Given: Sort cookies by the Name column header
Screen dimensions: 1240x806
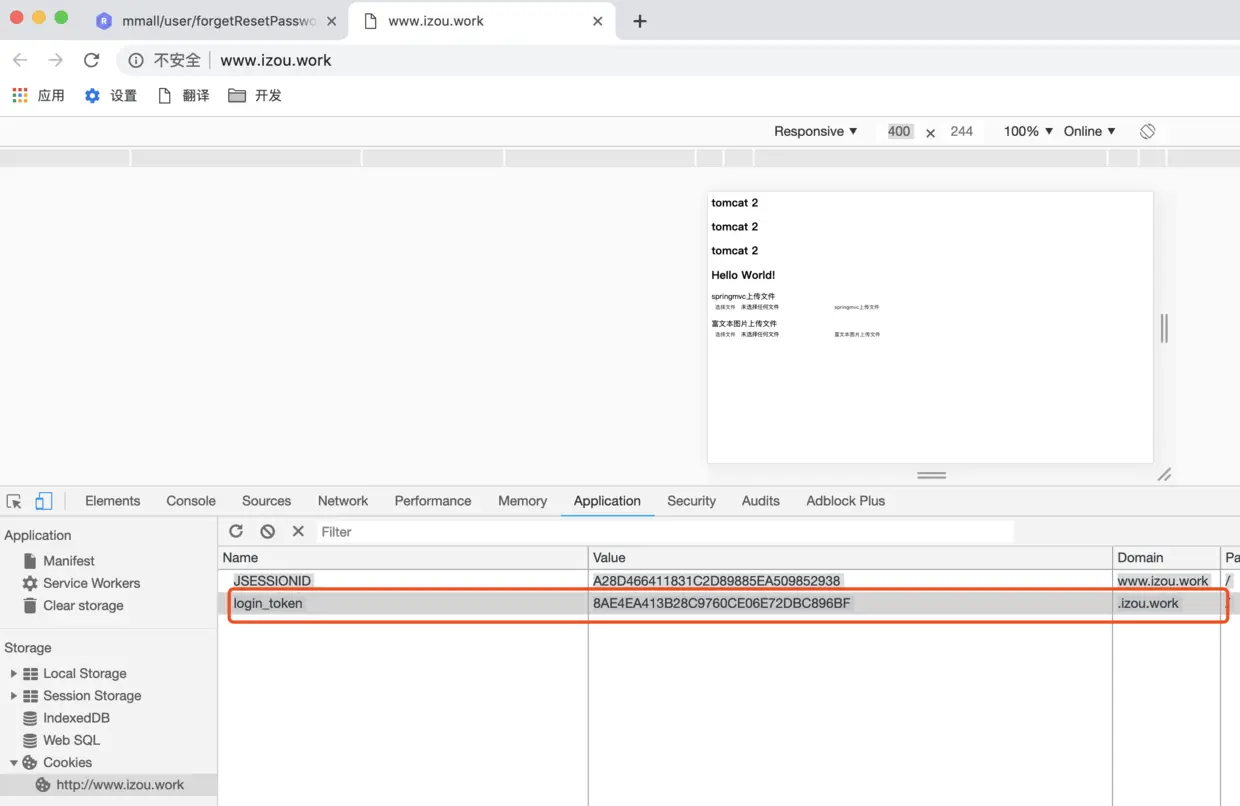Looking at the screenshot, I should (x=403, y=557).
